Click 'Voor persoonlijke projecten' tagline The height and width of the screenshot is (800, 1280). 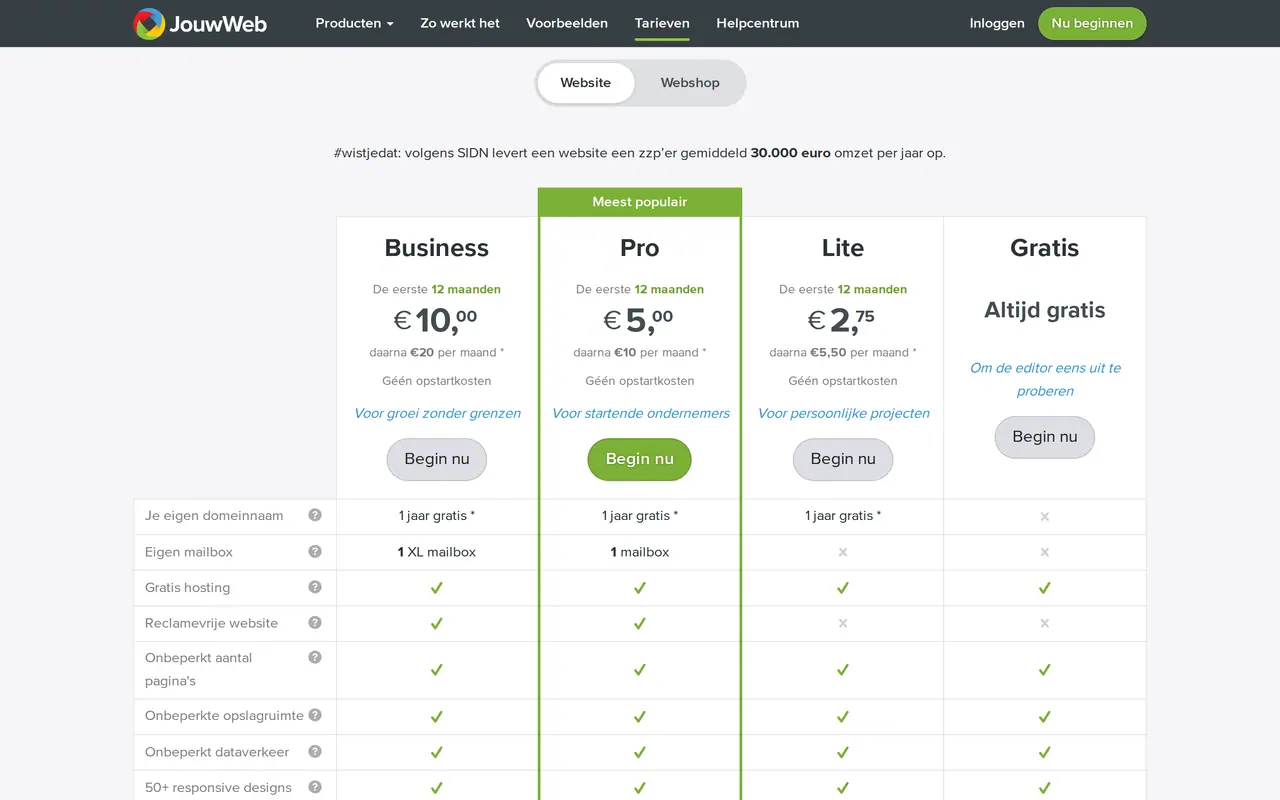coord(844,413)
